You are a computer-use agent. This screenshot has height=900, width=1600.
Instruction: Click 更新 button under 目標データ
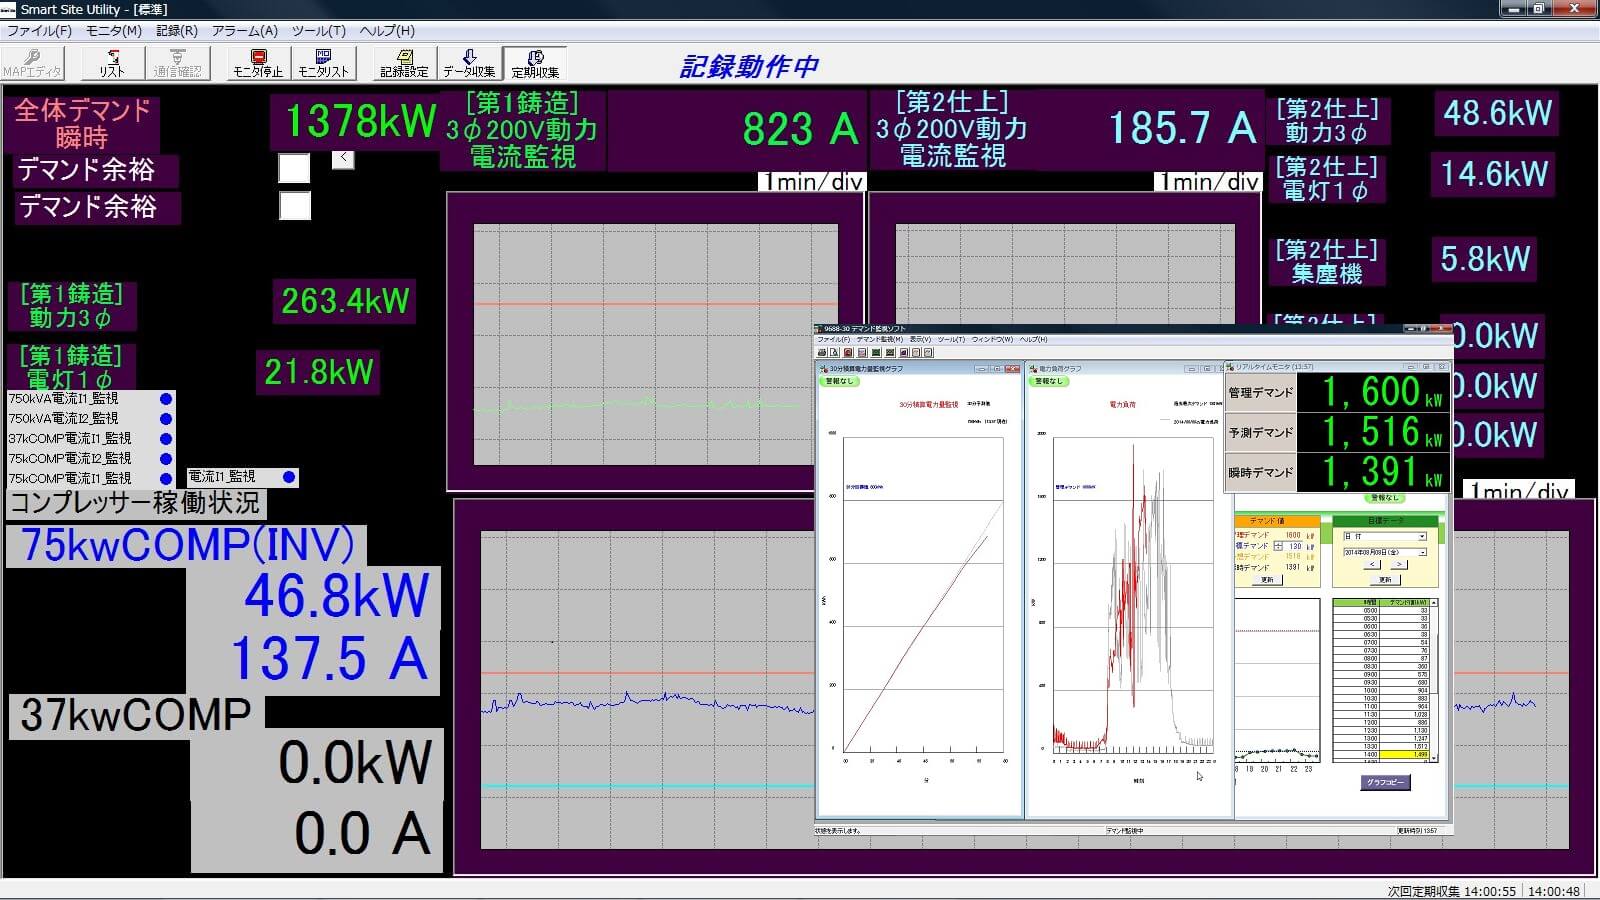pyautogui.click(x=1385, y=579)
